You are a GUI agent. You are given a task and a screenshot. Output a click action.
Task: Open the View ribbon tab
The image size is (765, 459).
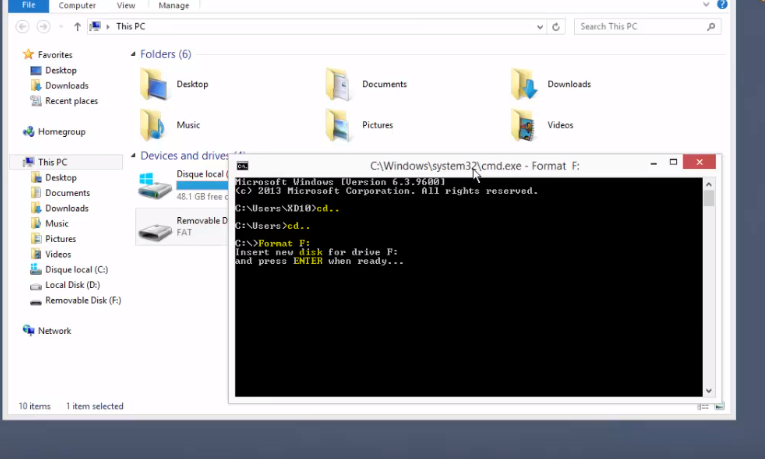point(125,5)
